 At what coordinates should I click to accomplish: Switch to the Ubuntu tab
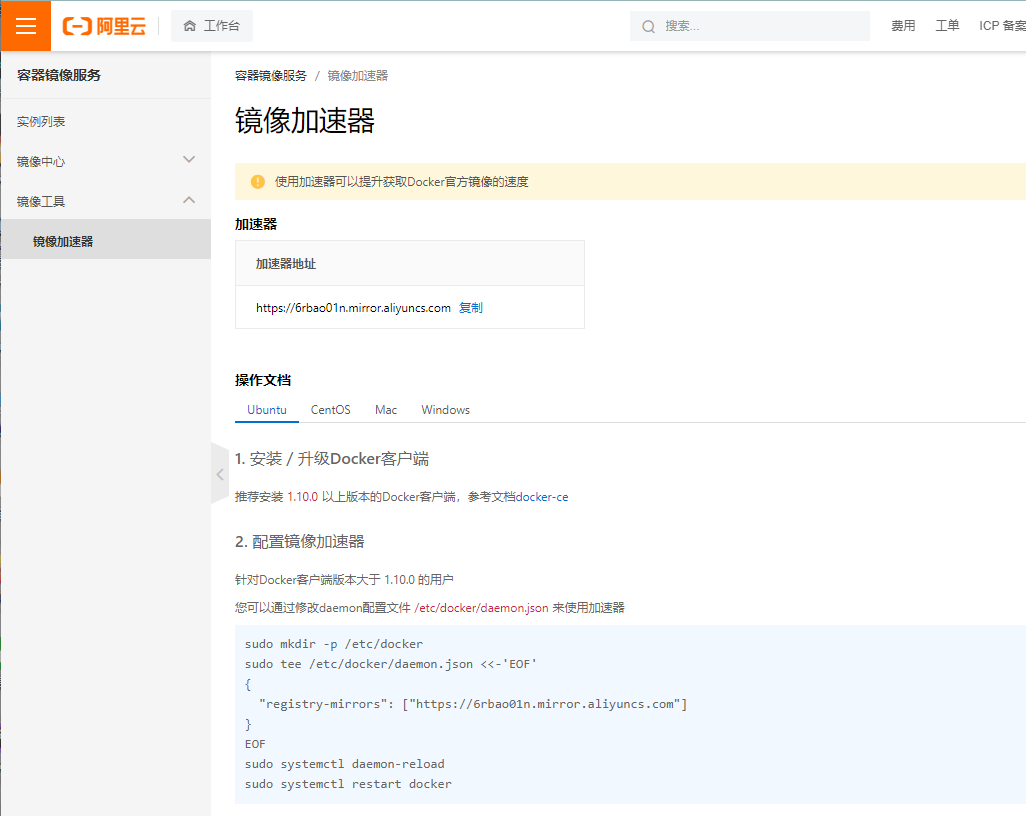(x=267, y=410)
